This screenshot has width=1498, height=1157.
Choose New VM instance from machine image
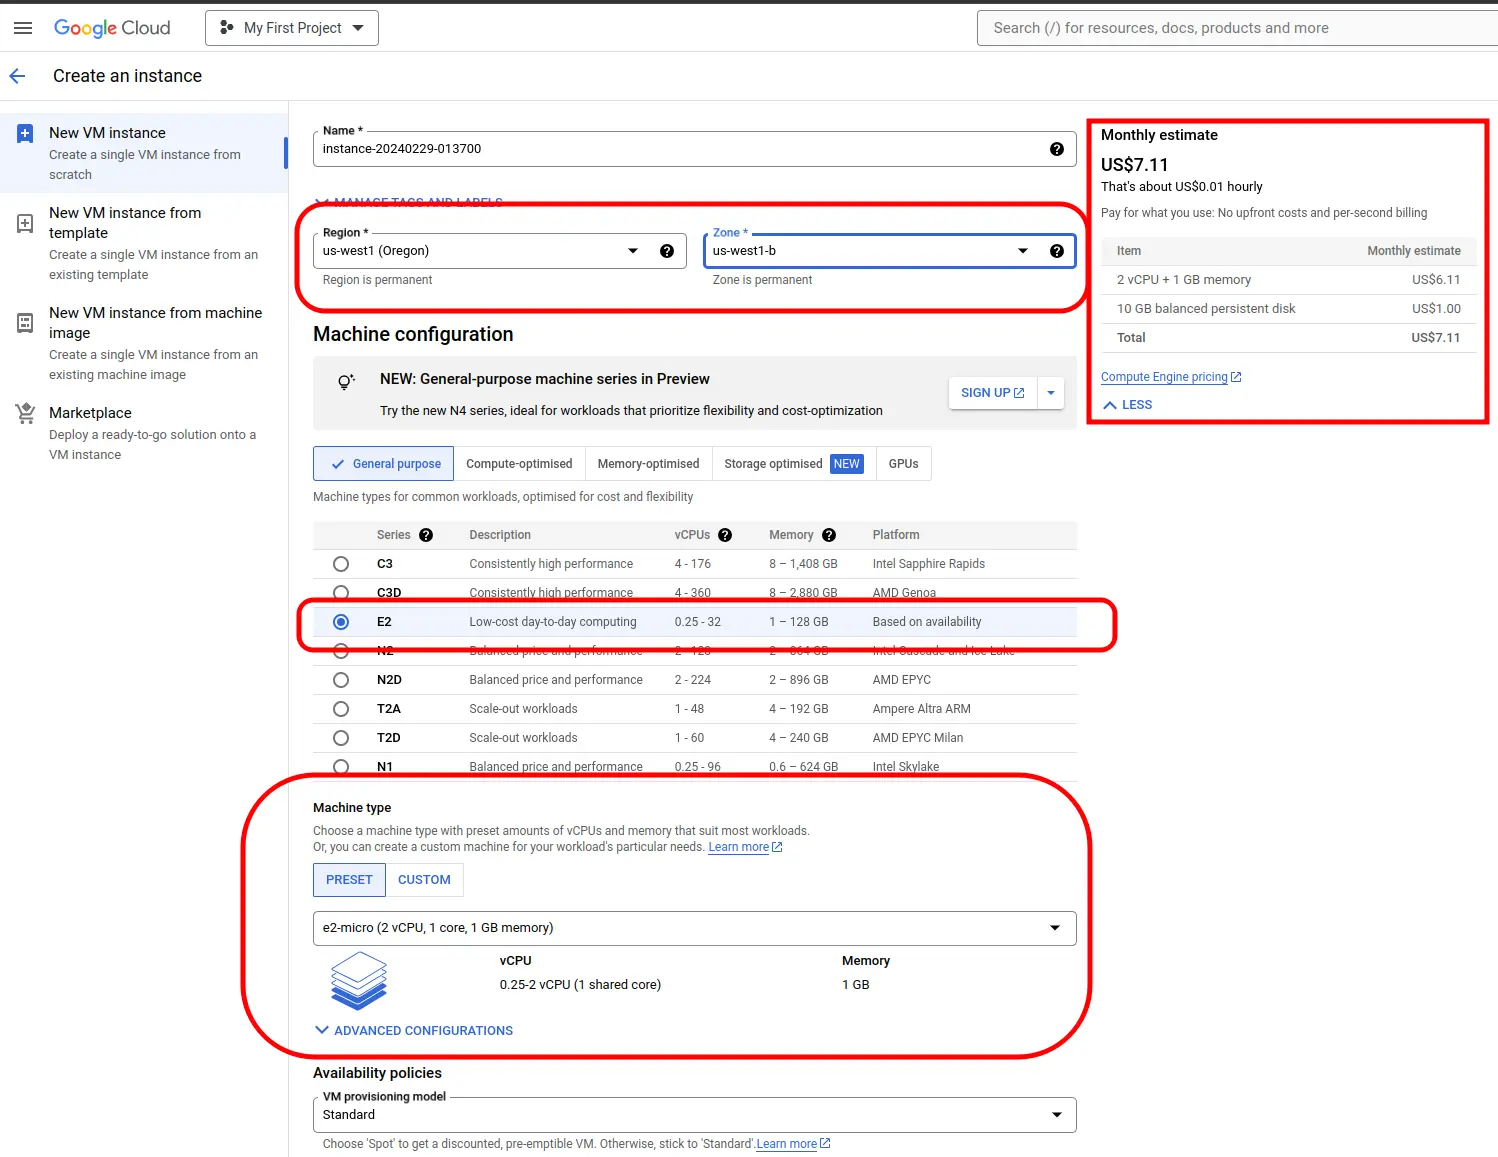pyautogui.click(x=144, y=343)
